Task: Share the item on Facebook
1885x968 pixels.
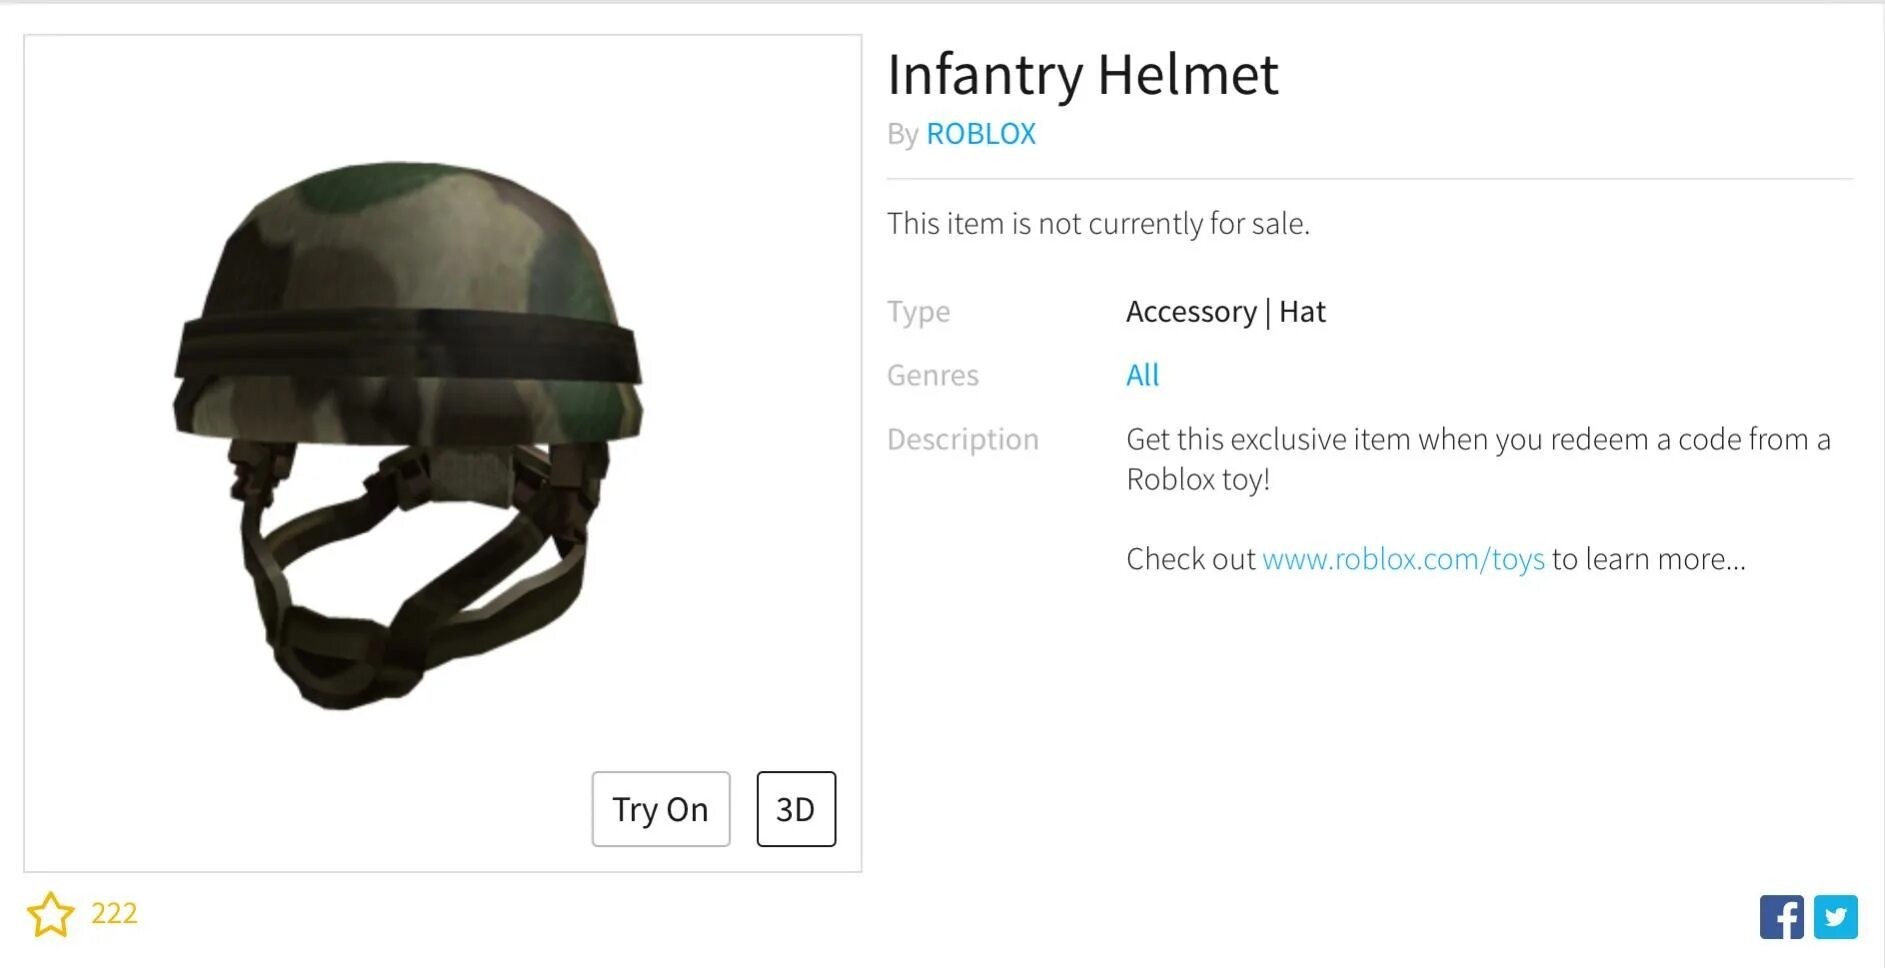Action: [x=1781, y=917]
